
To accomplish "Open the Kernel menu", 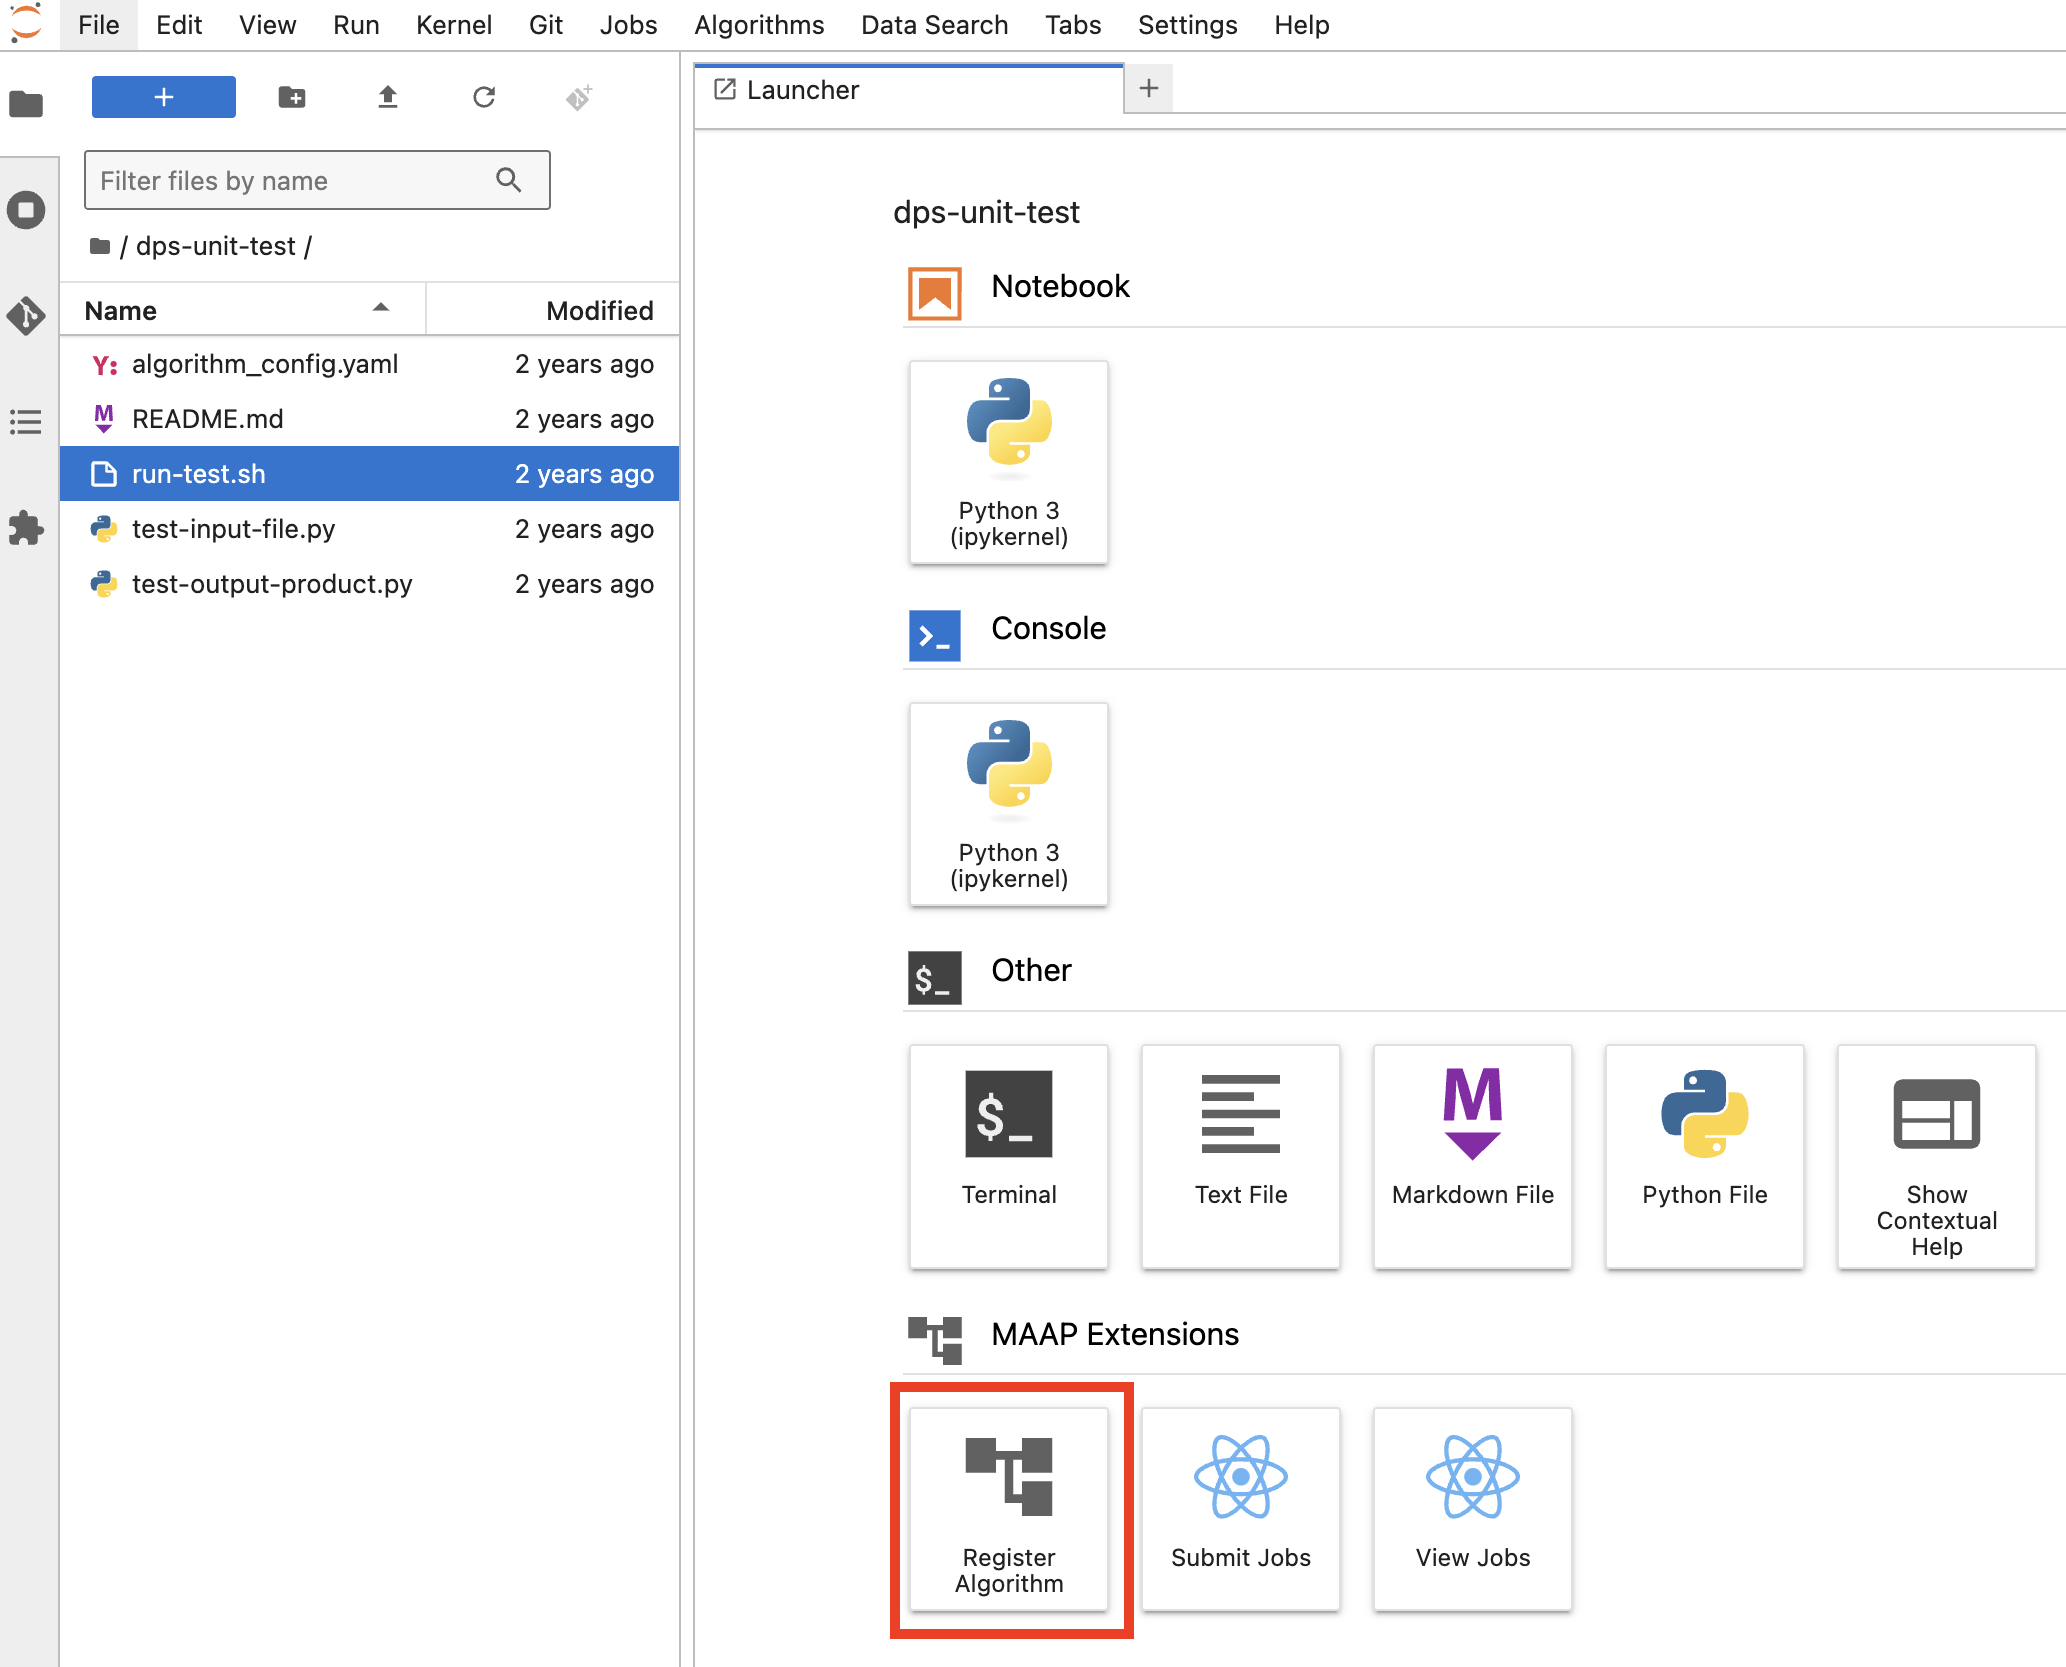I will coord(454,25).
